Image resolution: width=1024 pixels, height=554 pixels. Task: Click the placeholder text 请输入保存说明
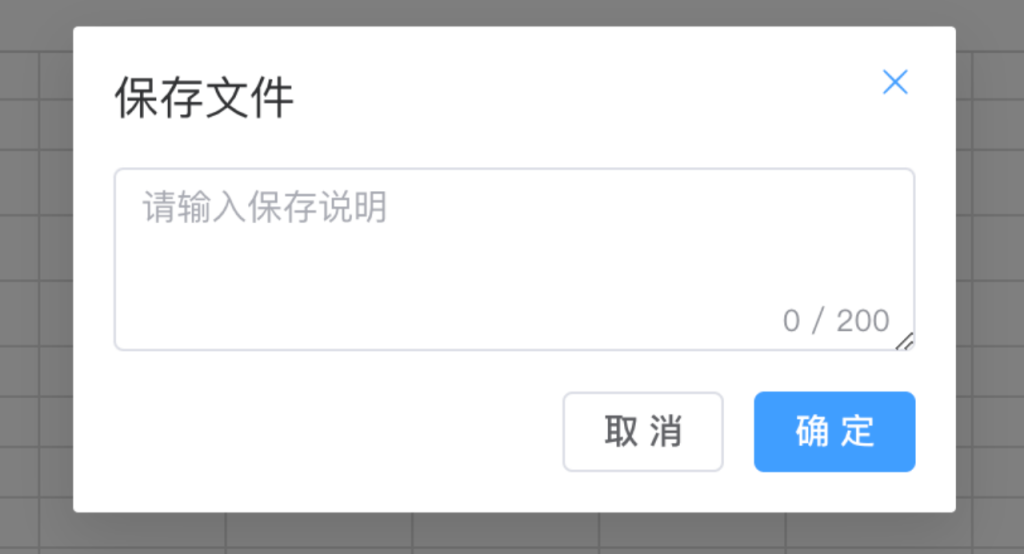(x=264, y=207)
